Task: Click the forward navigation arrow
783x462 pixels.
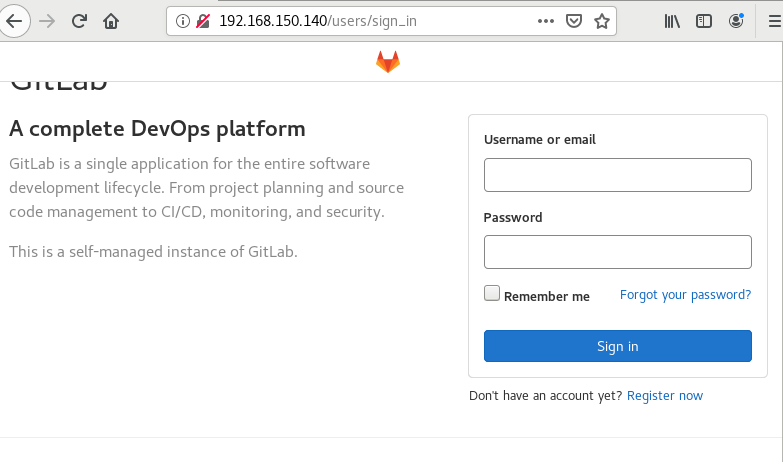Action: 47,20
